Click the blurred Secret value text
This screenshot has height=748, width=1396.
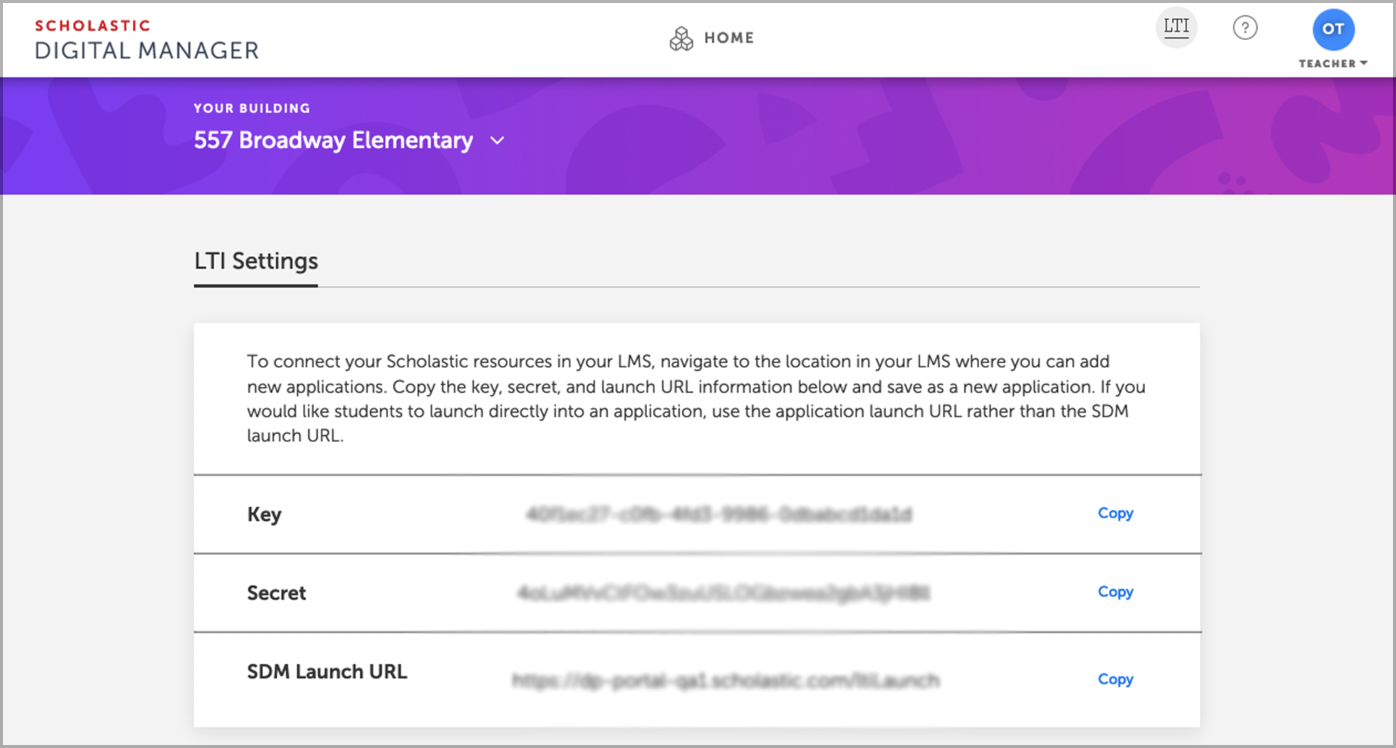[x=723, y=593]
